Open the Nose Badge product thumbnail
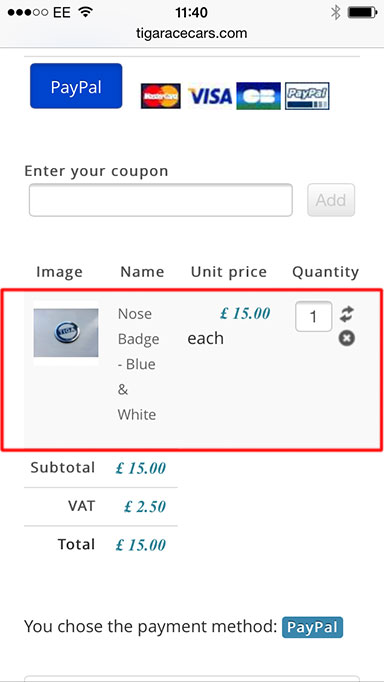 click(66, 333)
